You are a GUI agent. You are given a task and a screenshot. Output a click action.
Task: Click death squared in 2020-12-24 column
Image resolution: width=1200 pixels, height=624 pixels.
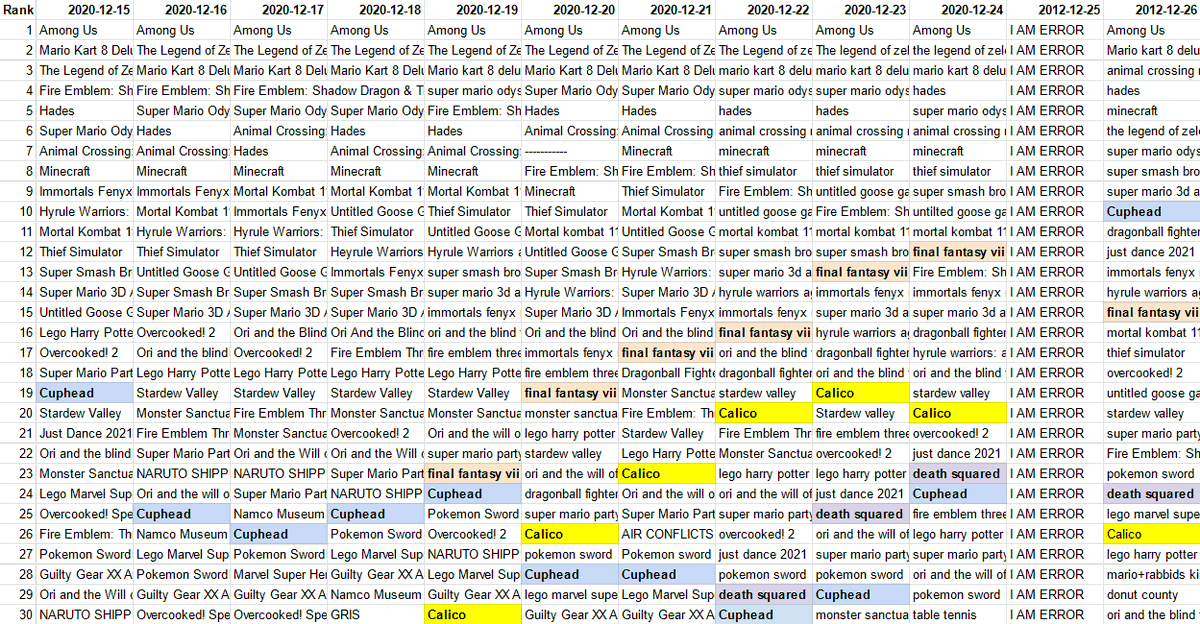[x=958, y=474]
